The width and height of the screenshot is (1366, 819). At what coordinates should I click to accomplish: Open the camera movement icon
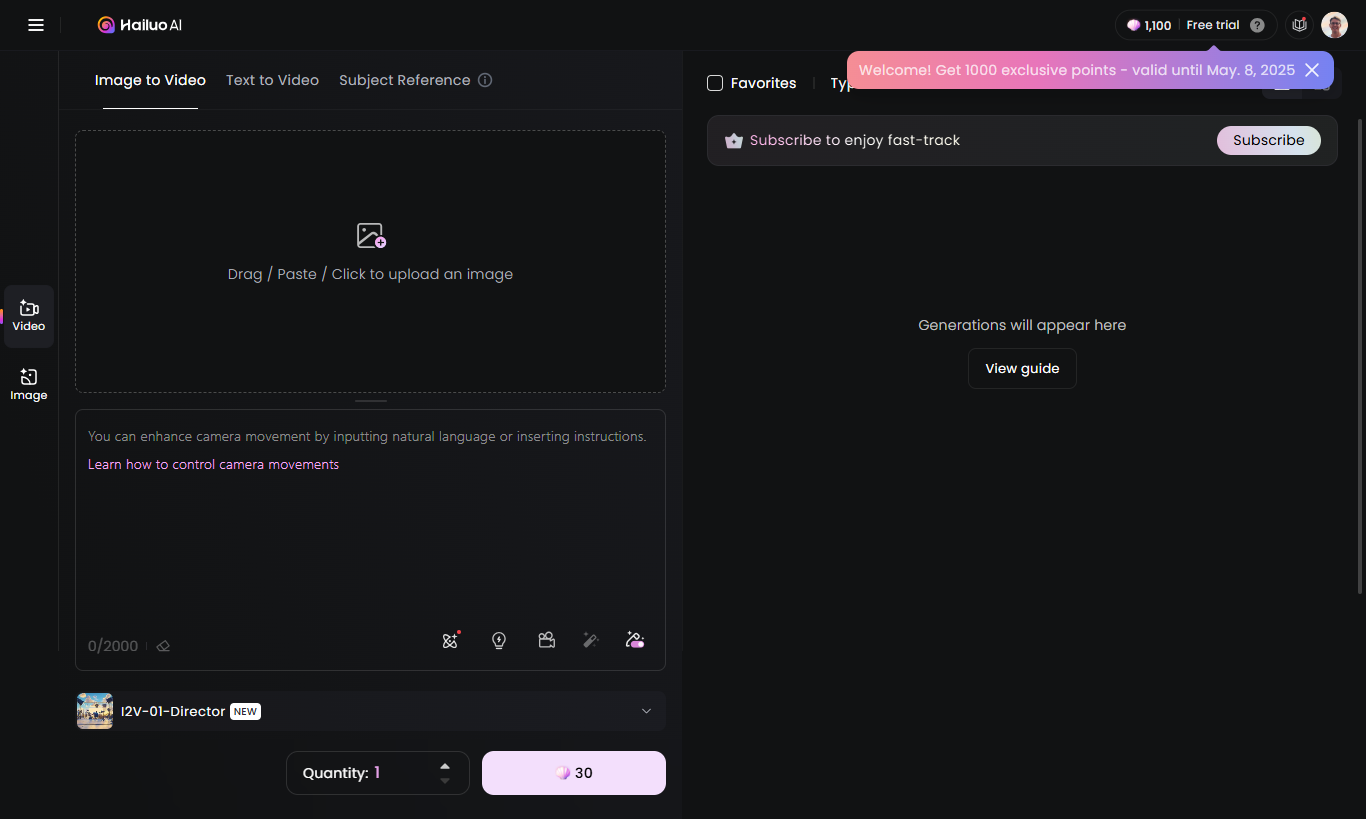(x=546, y=640)
